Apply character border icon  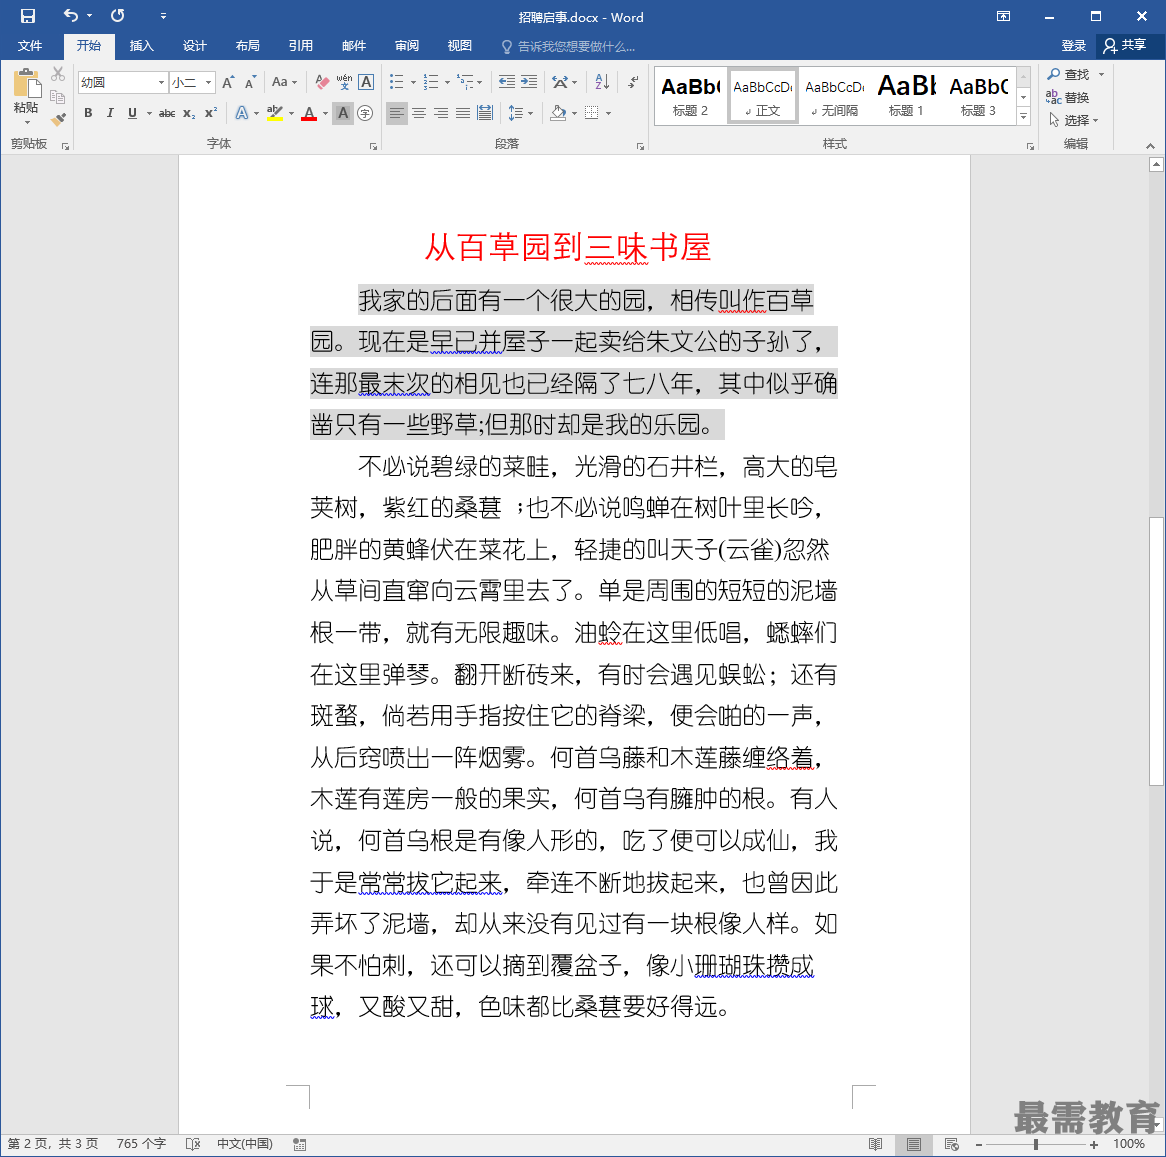(x=366, y=82)
